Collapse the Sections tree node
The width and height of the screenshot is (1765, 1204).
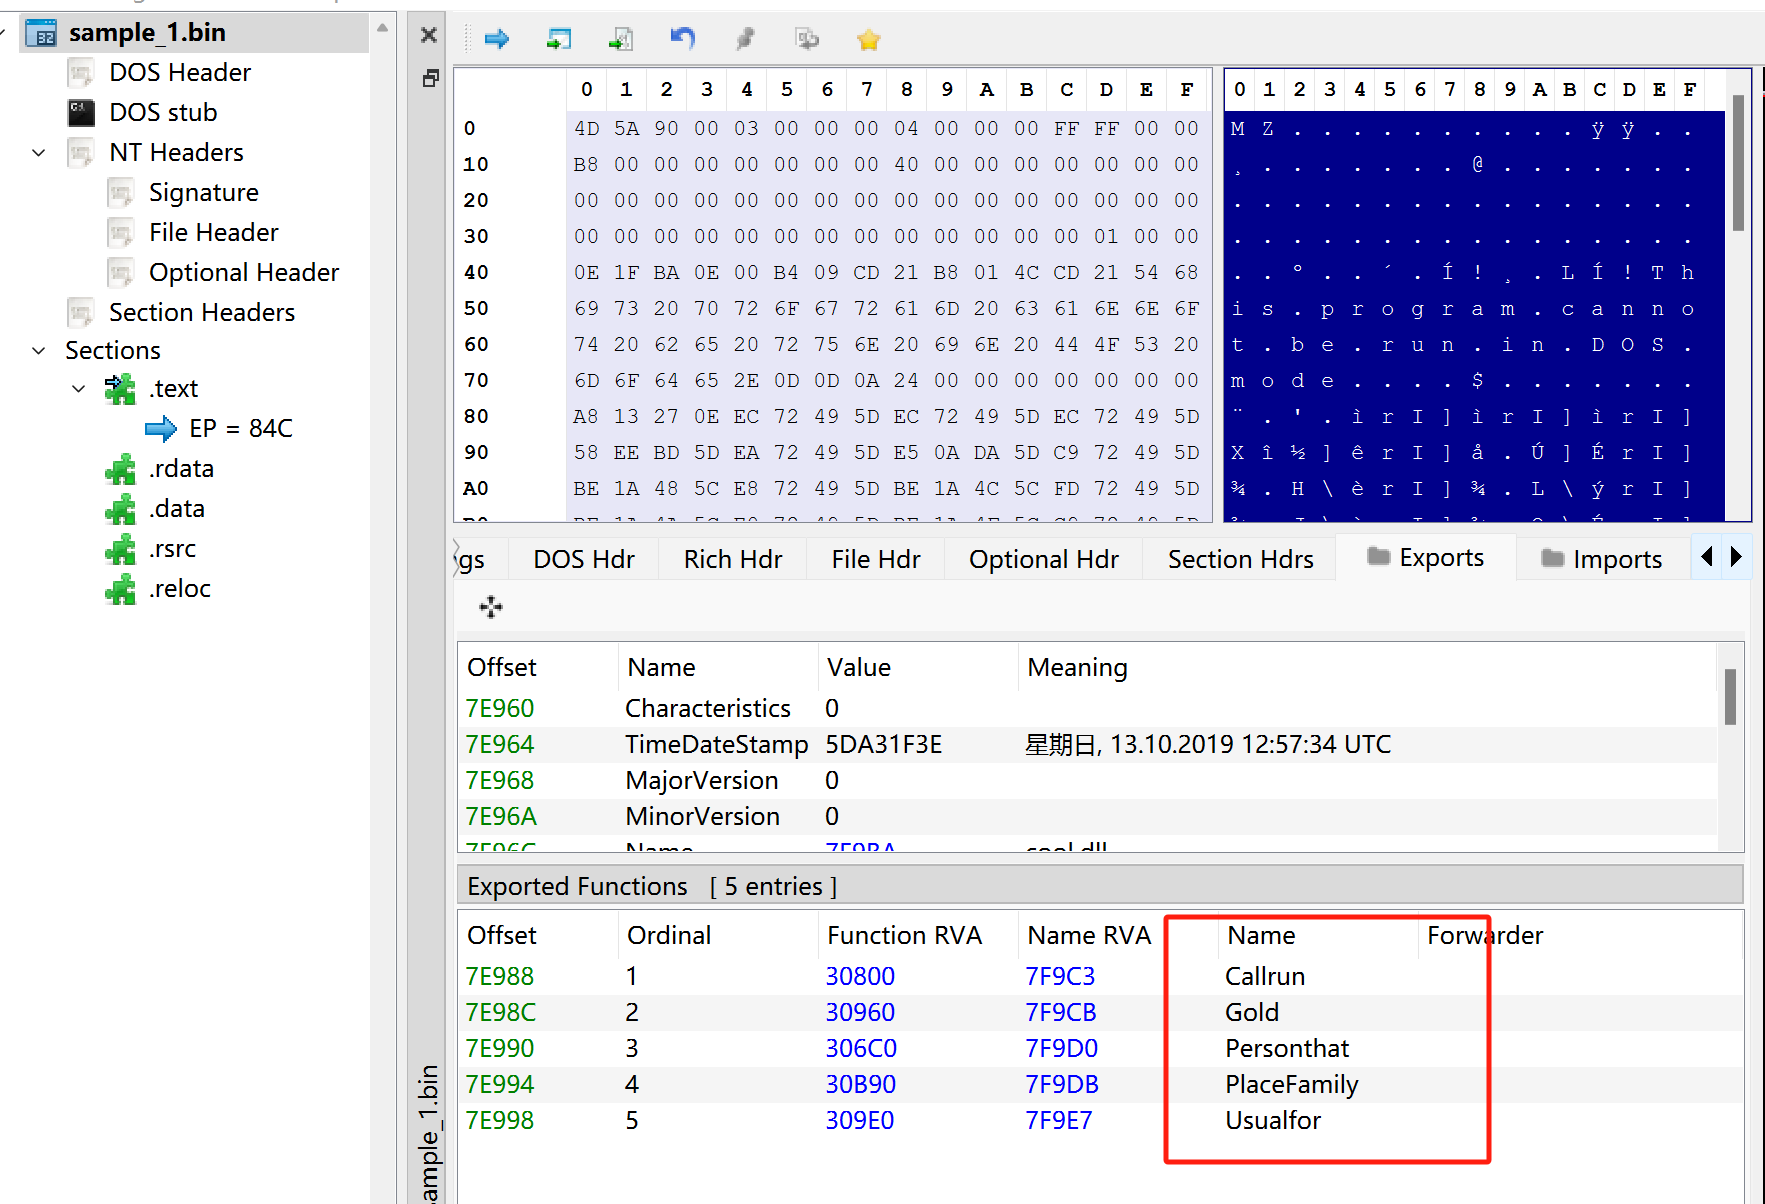[39, 350]
